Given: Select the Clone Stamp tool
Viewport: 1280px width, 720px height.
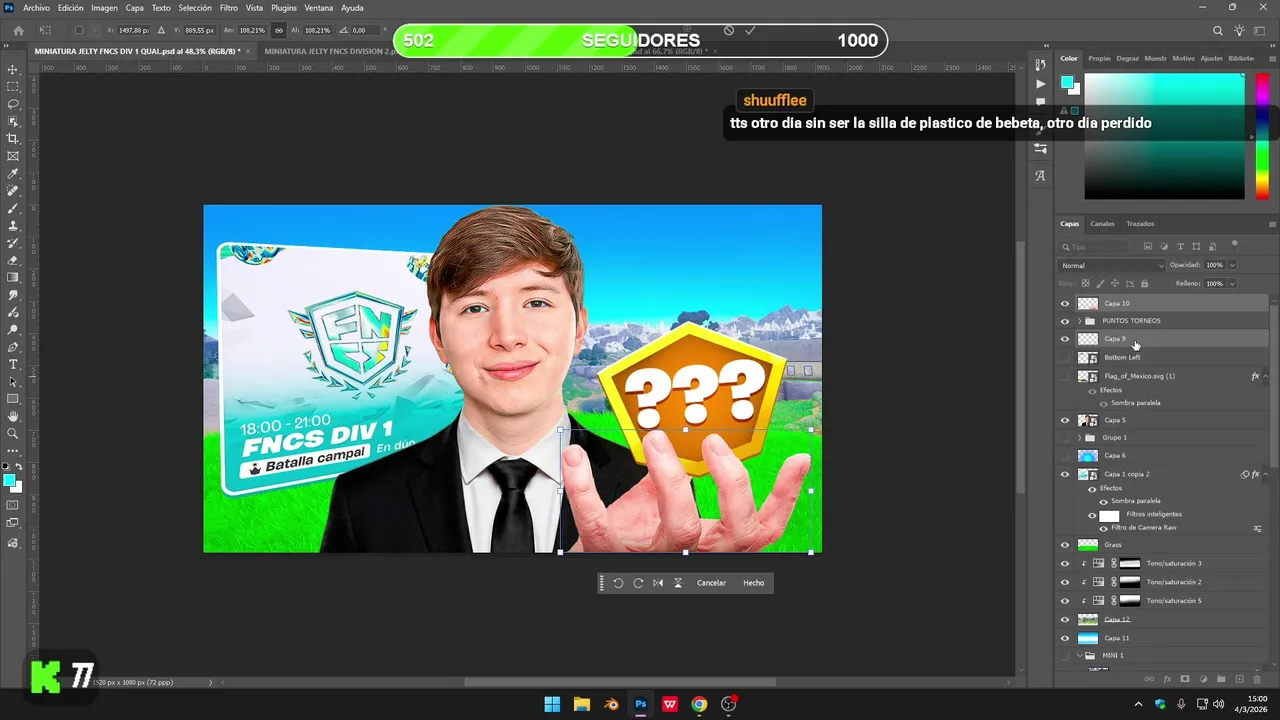Looking at the screenshot, I should pyautogui.click(x=13, y=226).
